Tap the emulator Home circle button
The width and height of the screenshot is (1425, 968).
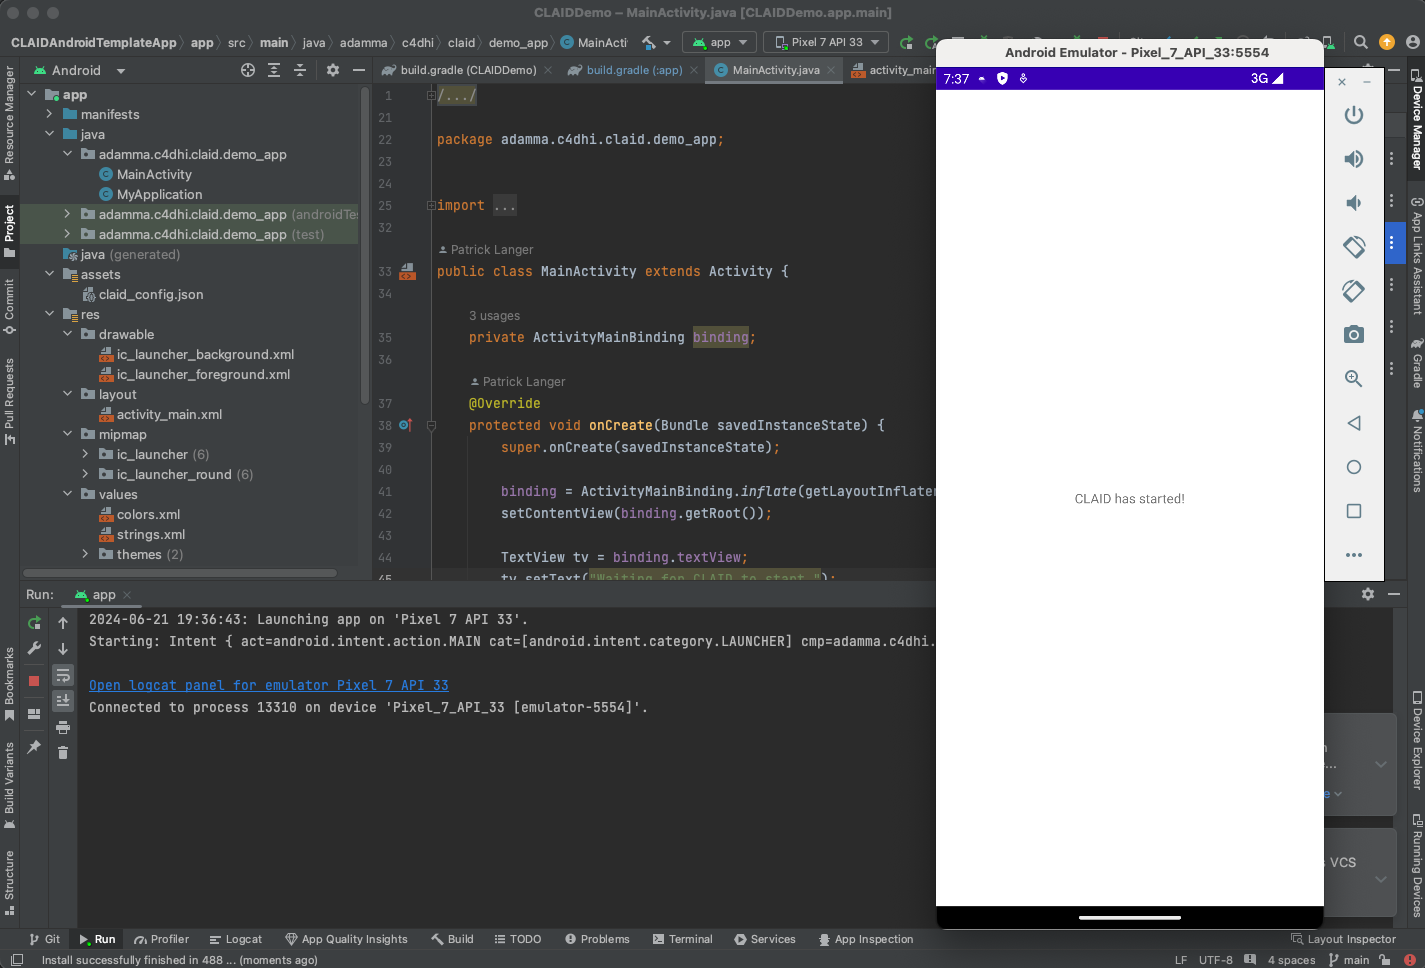tap(1354, 467)
